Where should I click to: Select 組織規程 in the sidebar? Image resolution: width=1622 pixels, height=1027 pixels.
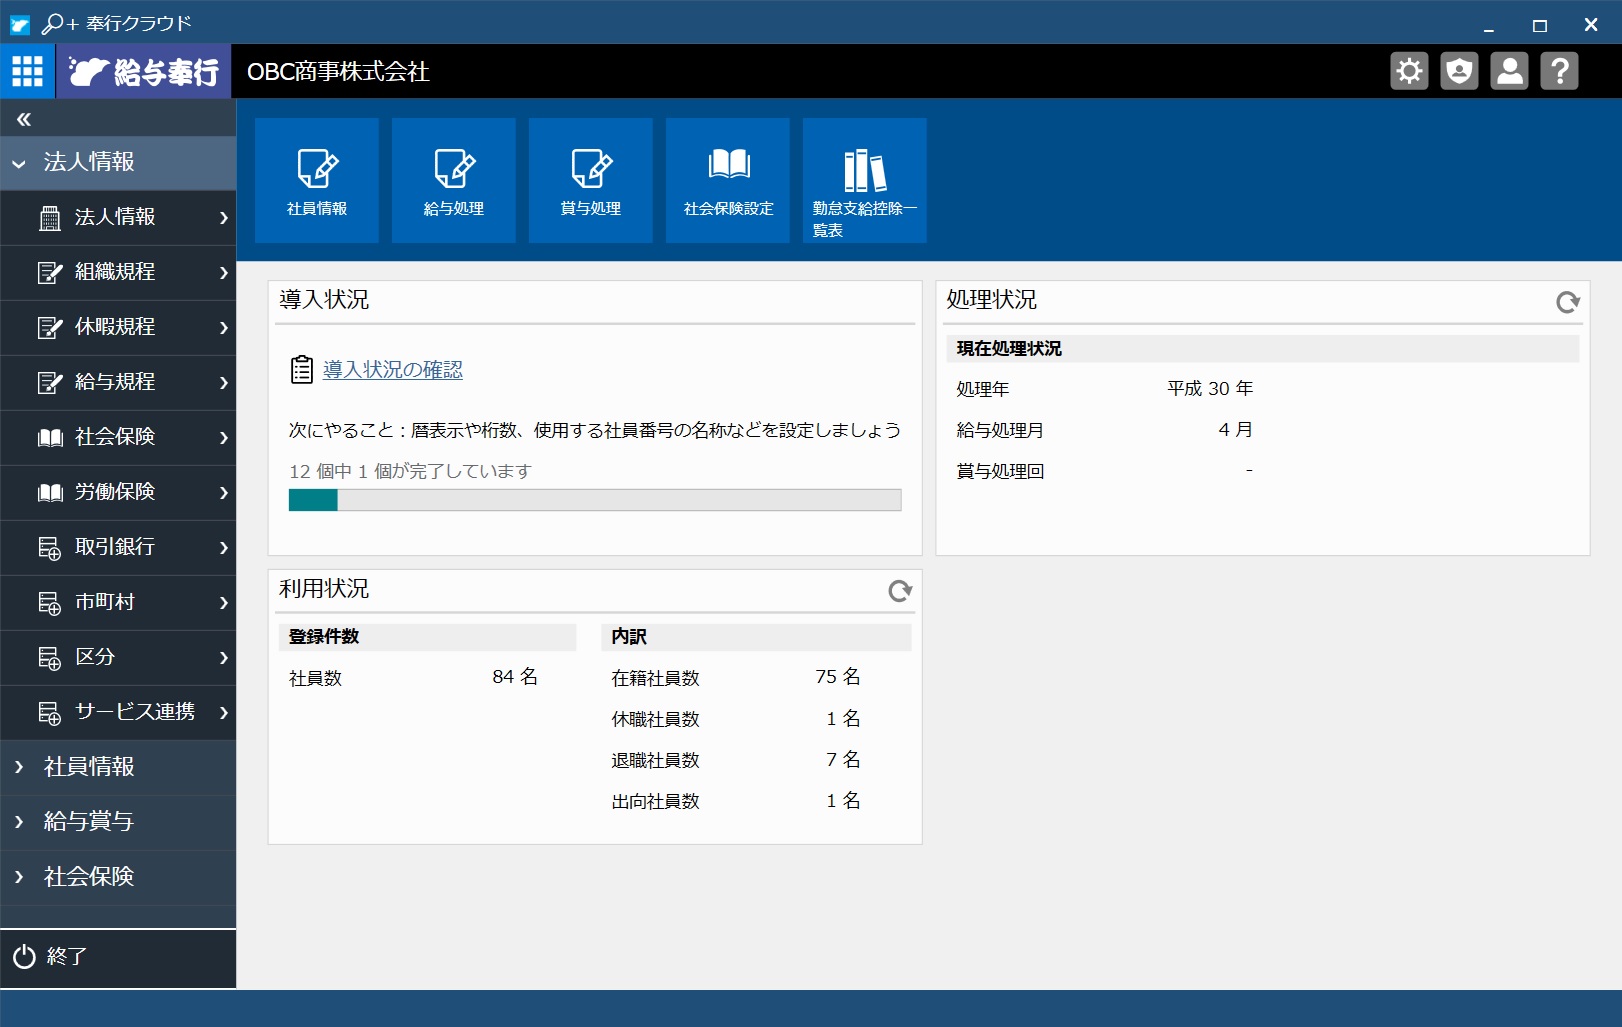pyautogui.click(x=118, y=272)
